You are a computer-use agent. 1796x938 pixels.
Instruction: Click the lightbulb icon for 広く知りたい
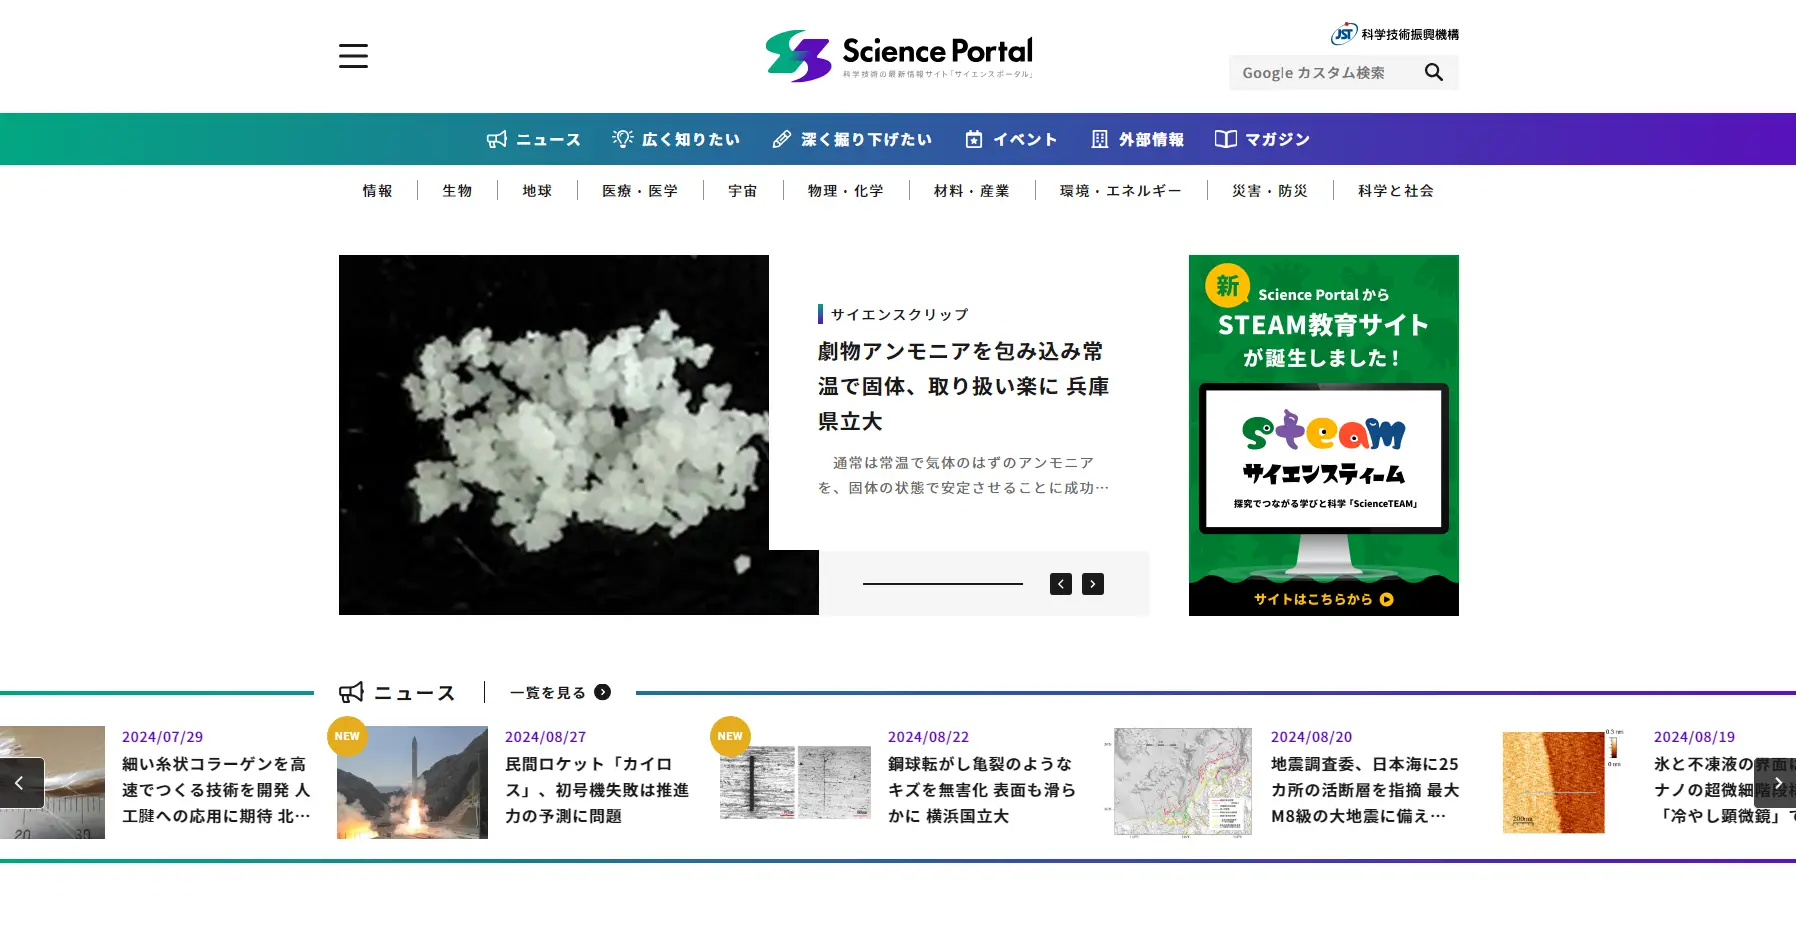point(623,139)
